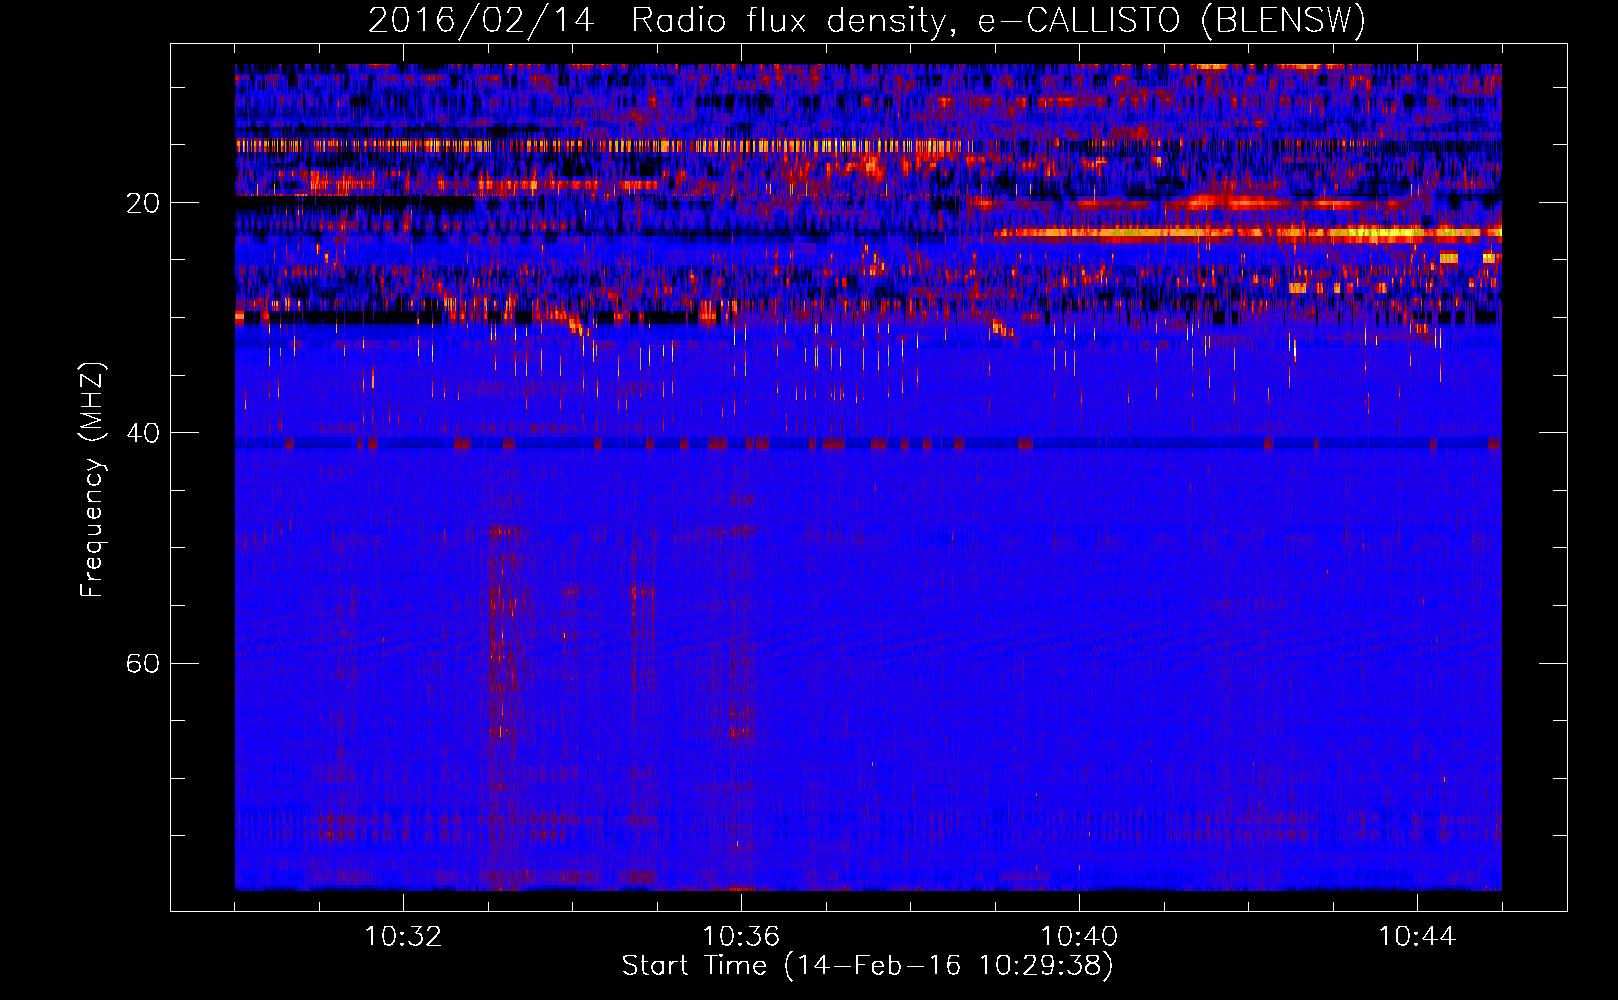Click the Frequency (MHZ) axis label
Viewport: 1618px width, 1000px height.
coord(92,480)
